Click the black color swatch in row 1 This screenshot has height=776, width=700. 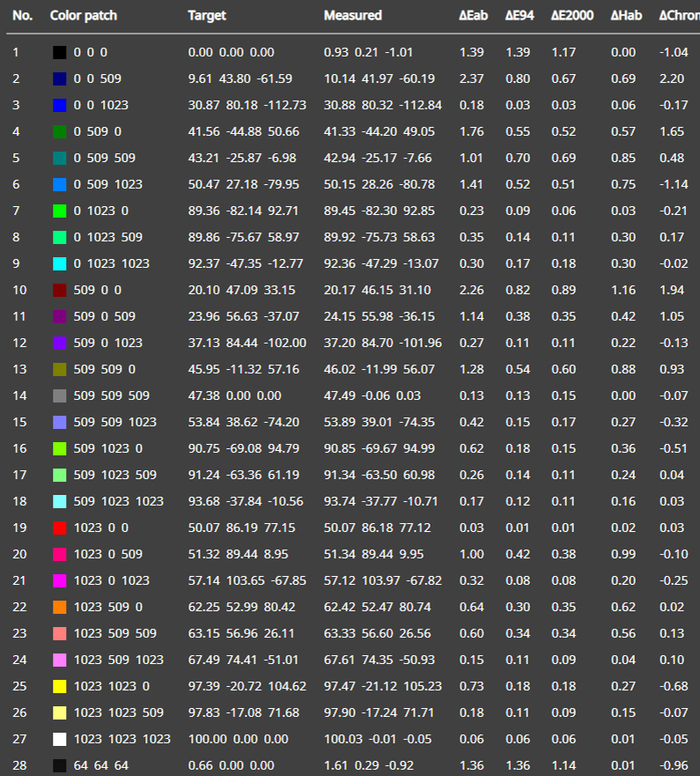[59, 52]
